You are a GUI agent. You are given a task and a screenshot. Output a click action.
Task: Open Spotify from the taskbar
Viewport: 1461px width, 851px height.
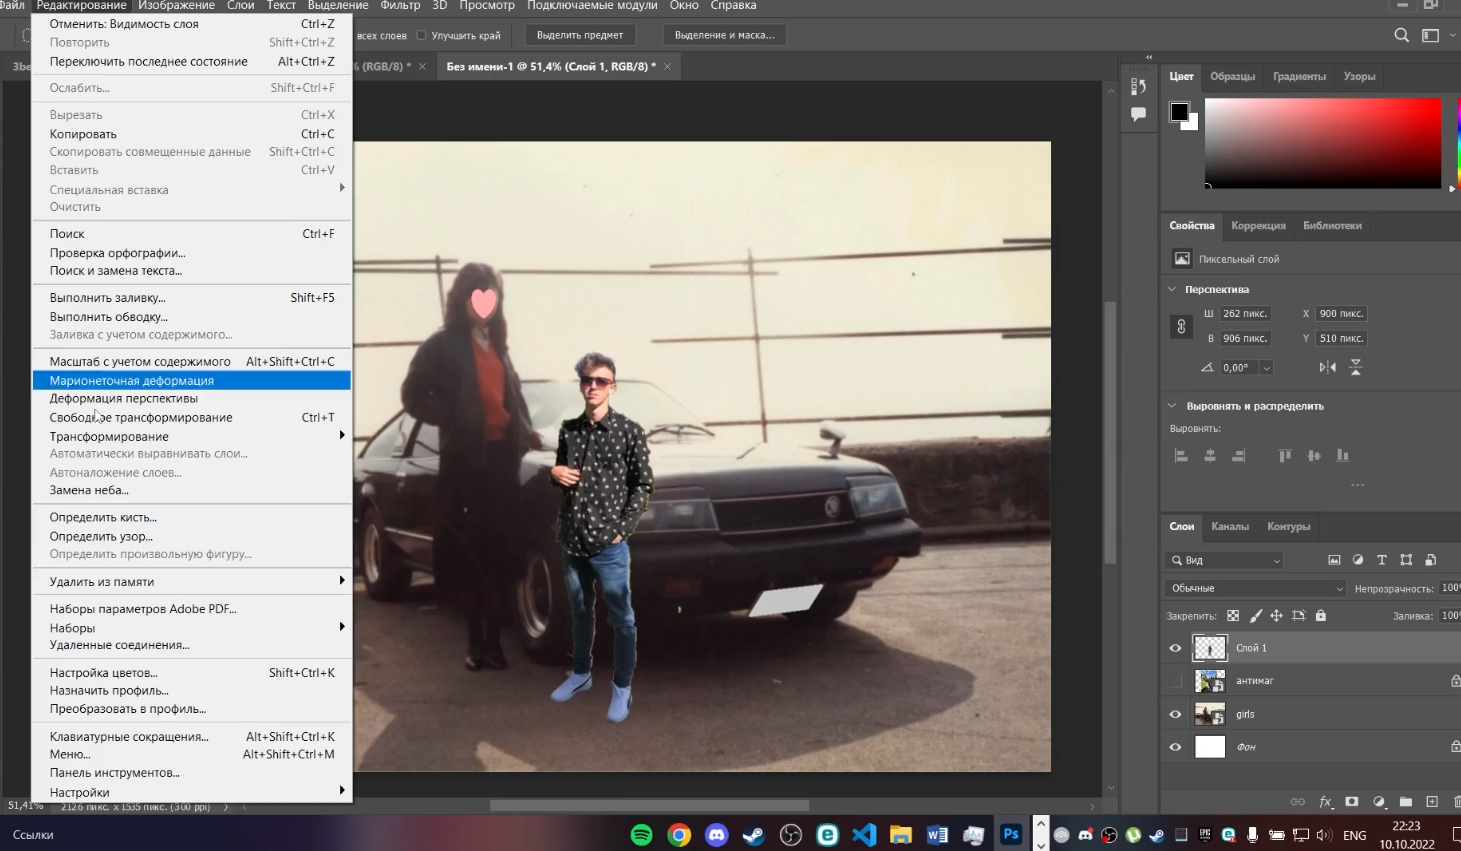[x=642, y=835]
